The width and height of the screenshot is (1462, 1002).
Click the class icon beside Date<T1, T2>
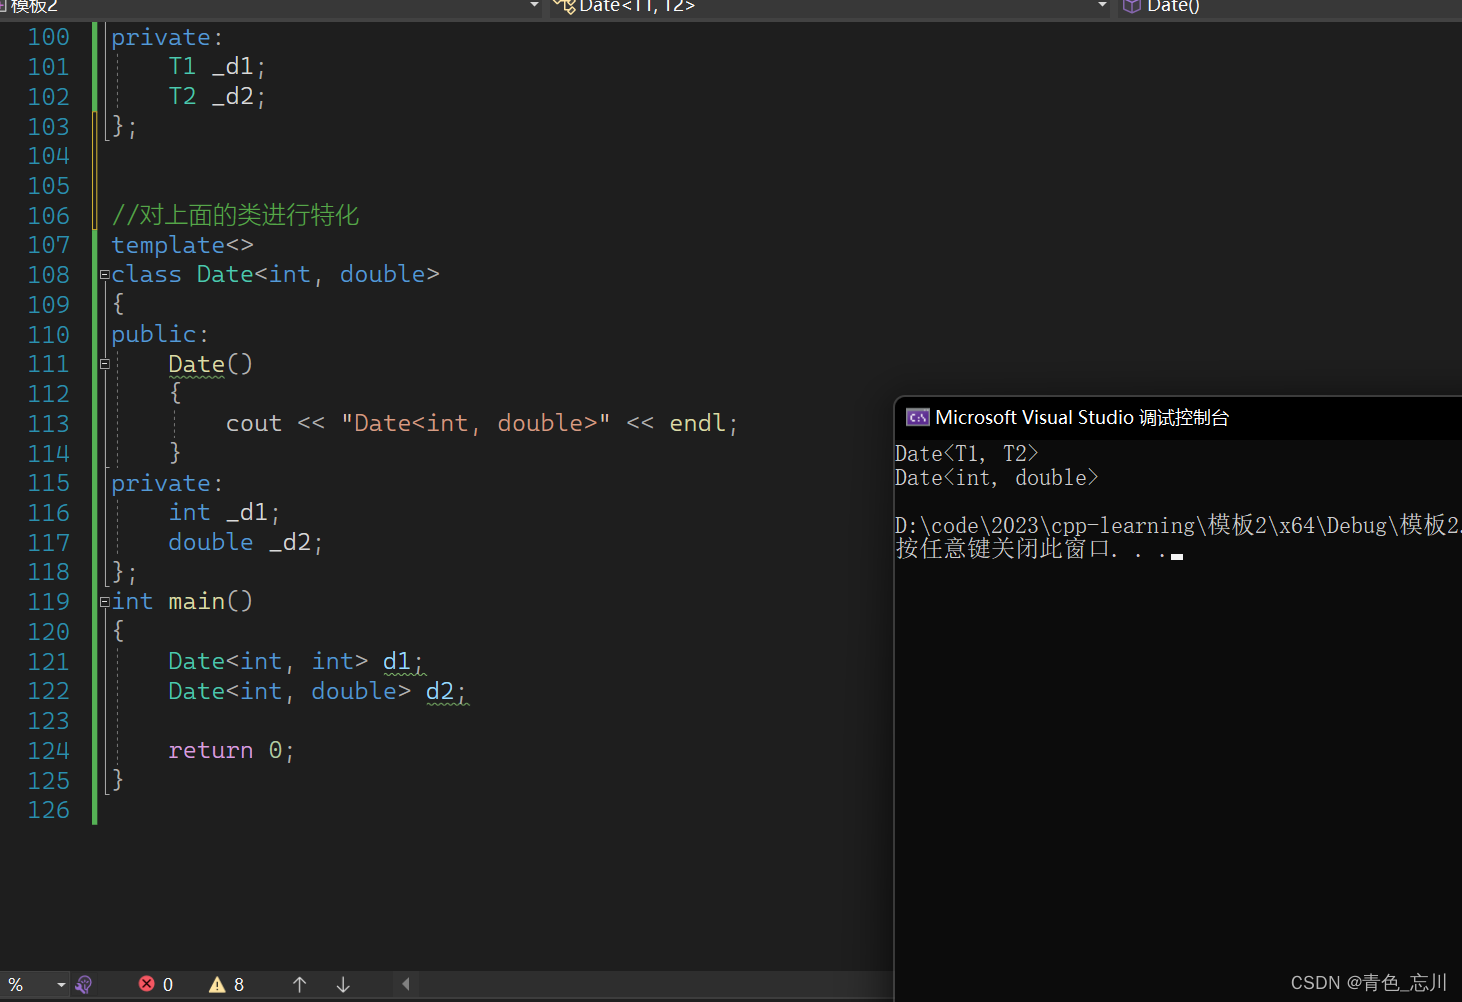tap(565, 6)
